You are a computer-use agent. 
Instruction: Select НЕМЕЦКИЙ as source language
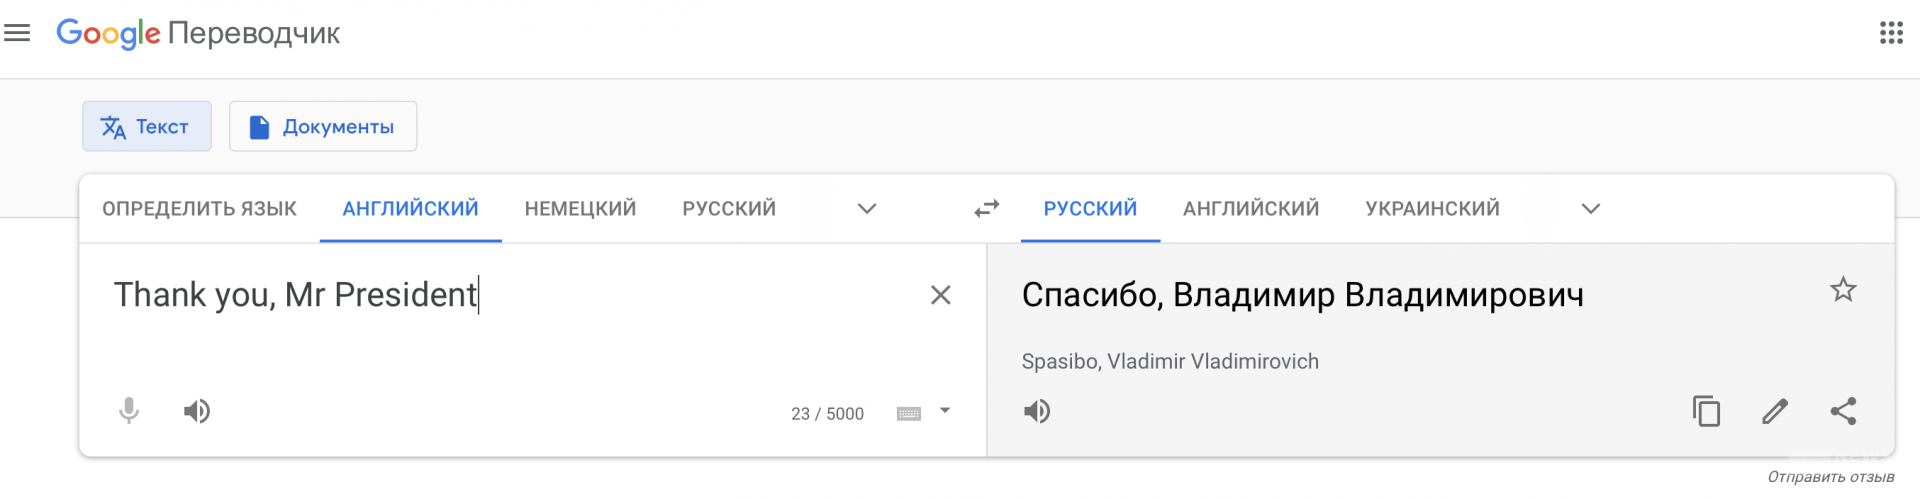(580, 209)
